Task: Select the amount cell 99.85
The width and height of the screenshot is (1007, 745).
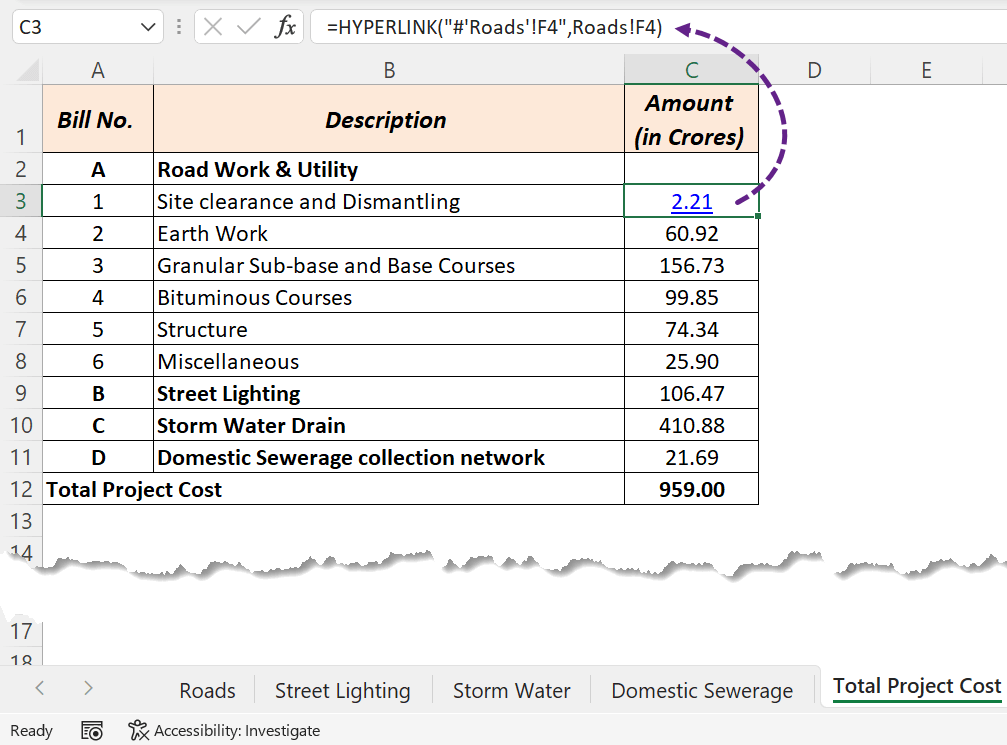Action: click(692, 297)
